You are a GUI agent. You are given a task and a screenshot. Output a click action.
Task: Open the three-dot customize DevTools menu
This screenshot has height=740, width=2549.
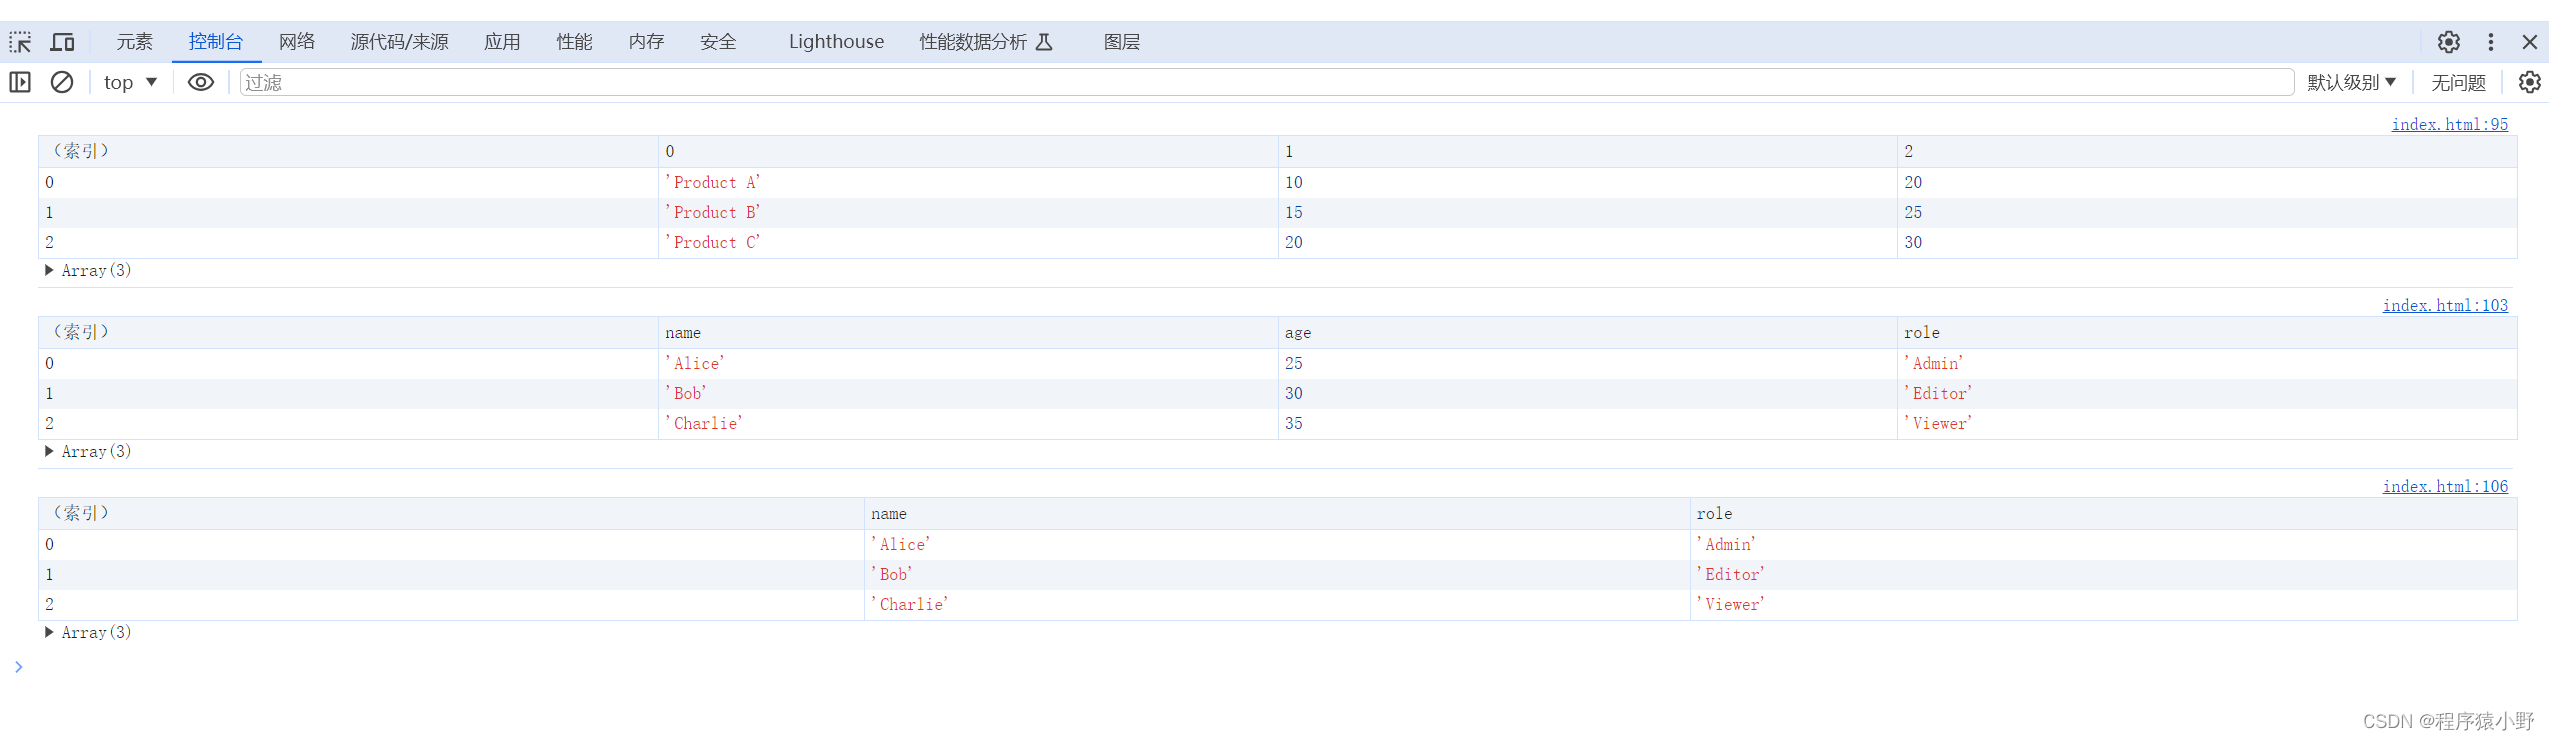point(2490,42)
